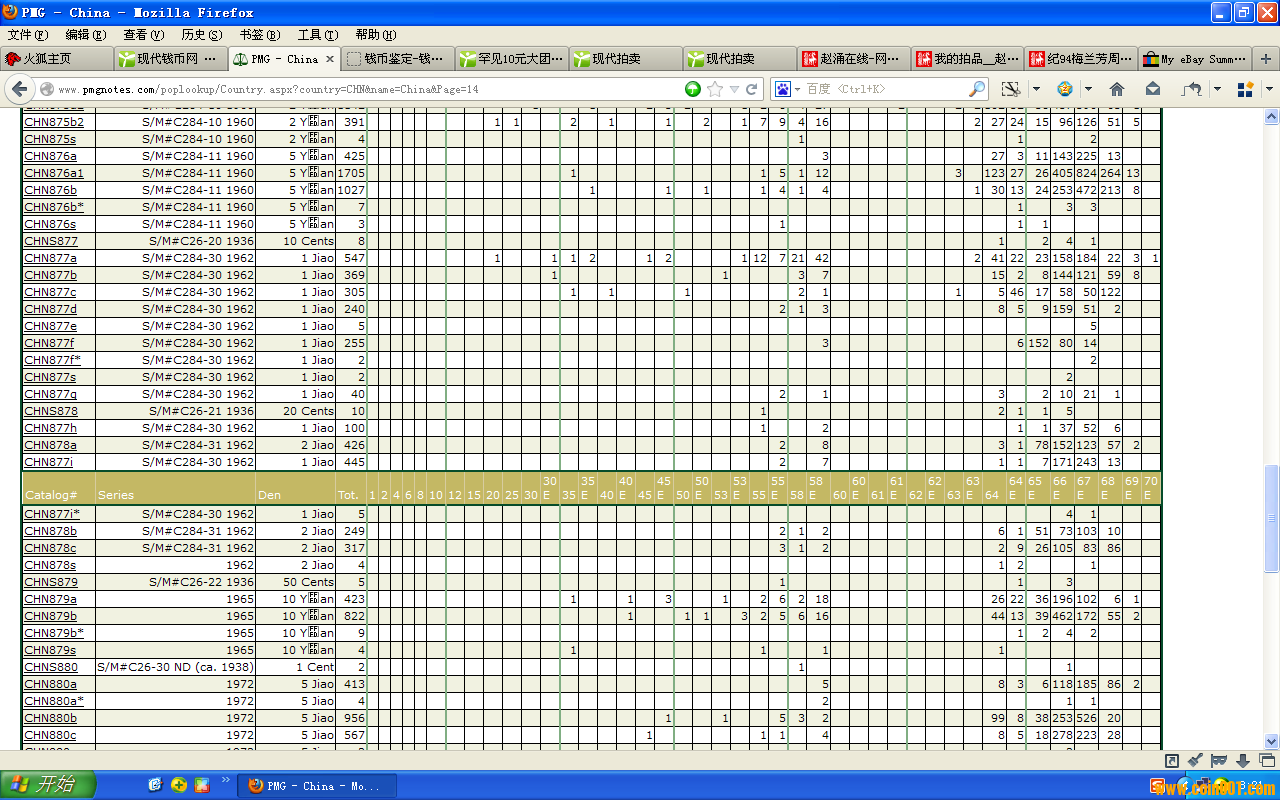
Task: Click the browser back arrow button
Action: pos(19,89)
